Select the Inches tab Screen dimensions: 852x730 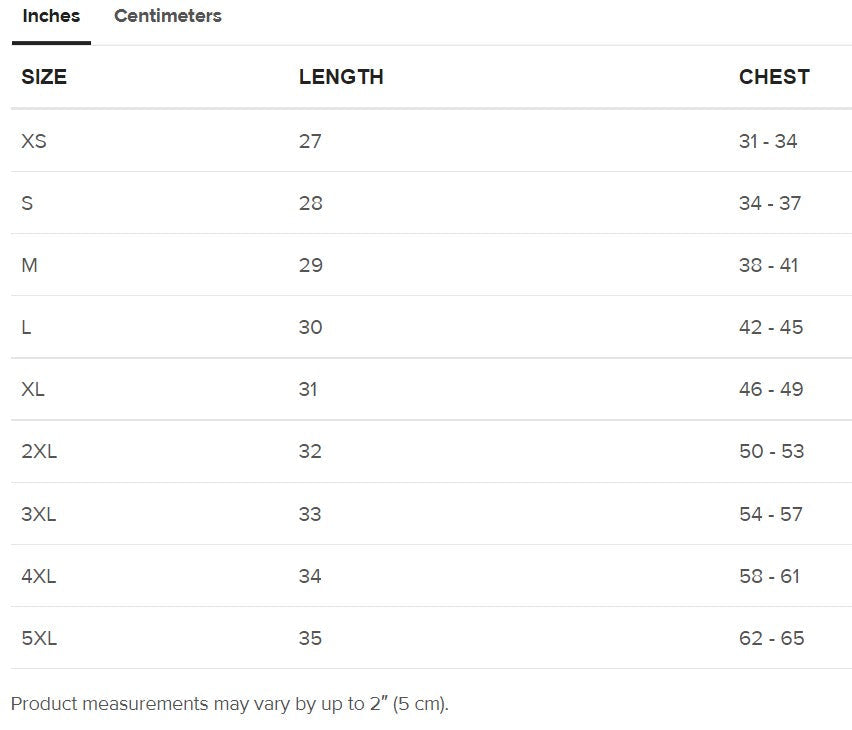pyautogui.click(x=51, y=16)
